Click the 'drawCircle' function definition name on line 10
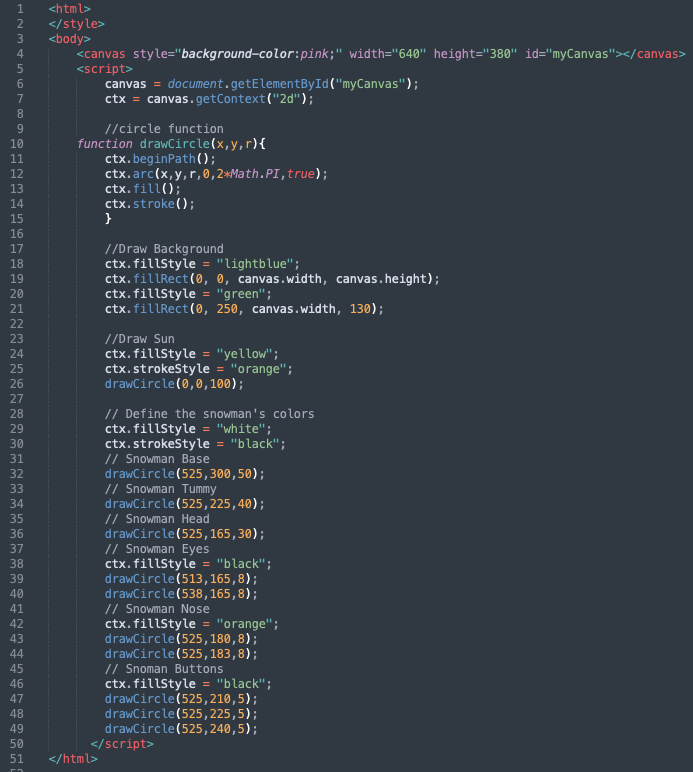Screen dimensions: 693x772 coord(175,144)
